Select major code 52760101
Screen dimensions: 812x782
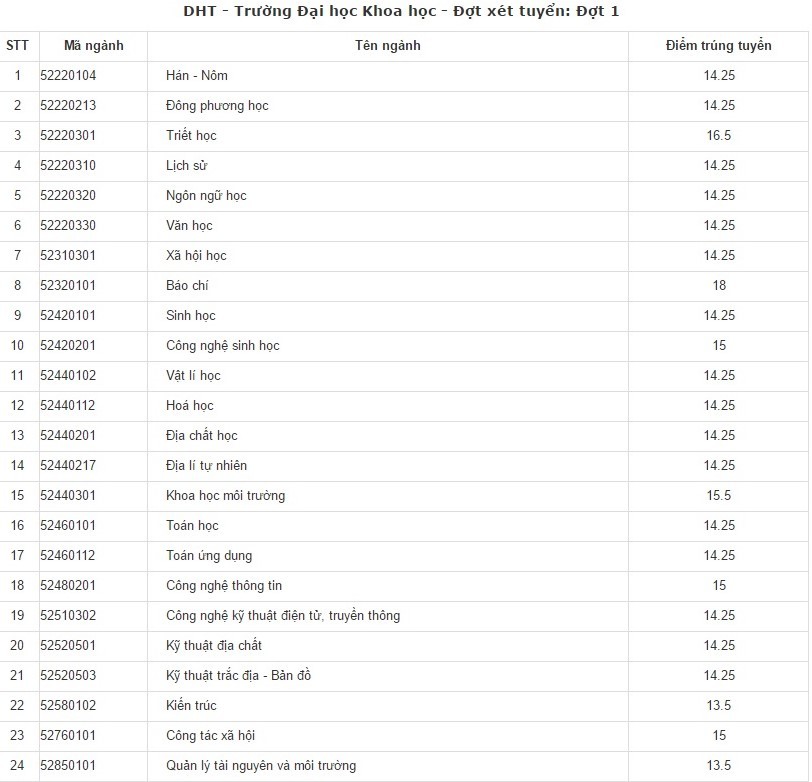point(68,736)
